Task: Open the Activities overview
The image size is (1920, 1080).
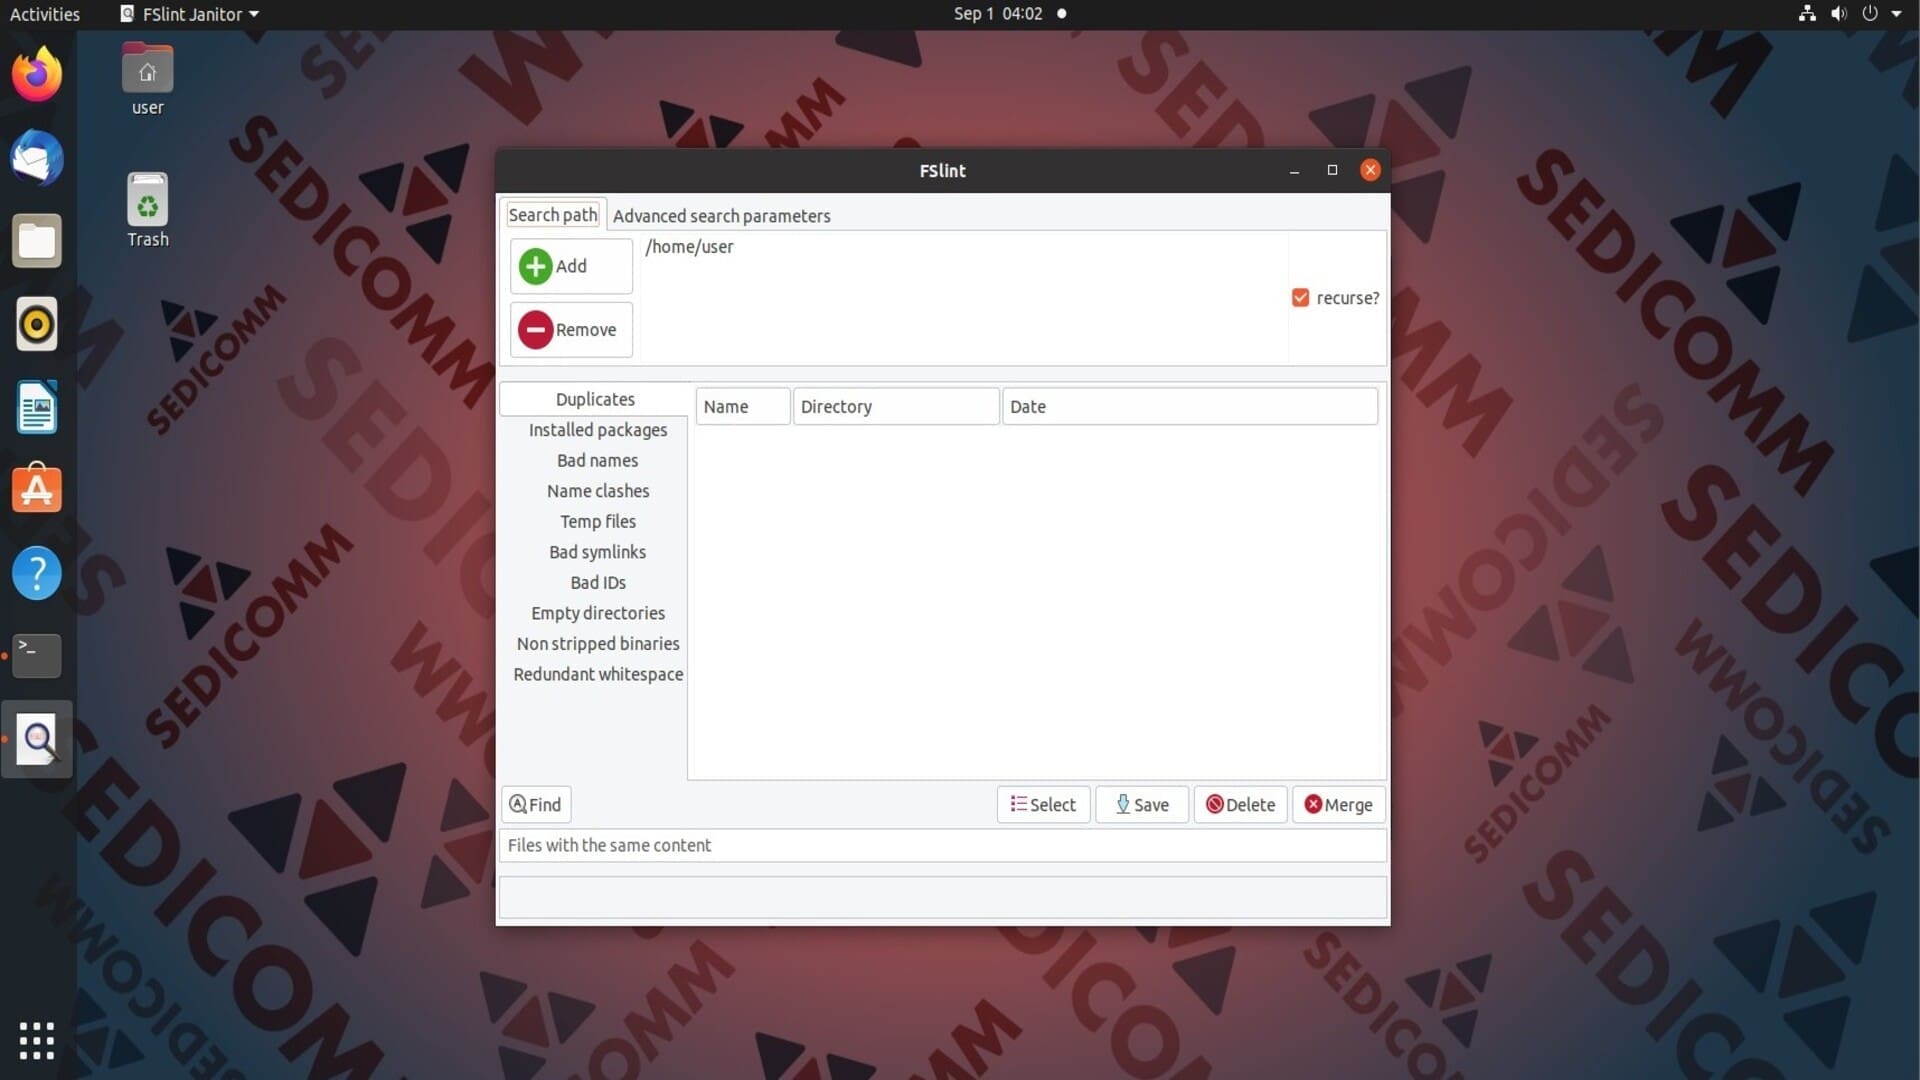Action: [45, 14]
